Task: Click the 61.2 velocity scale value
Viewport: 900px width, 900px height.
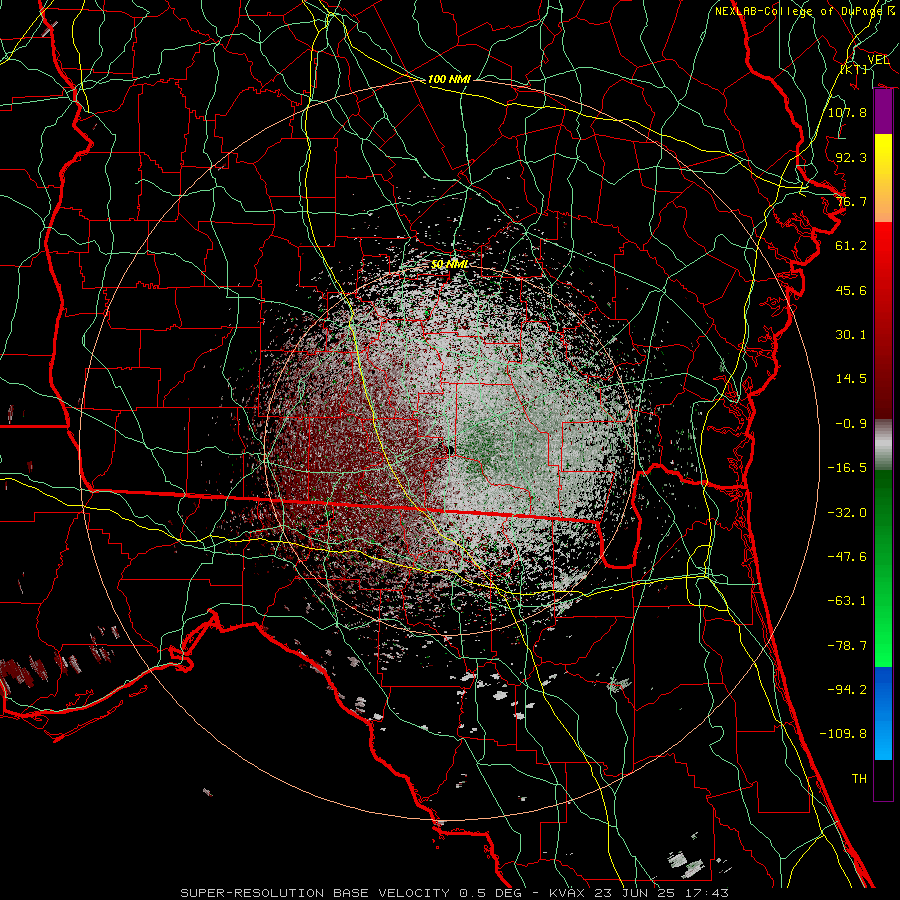Action: [851, 246]
